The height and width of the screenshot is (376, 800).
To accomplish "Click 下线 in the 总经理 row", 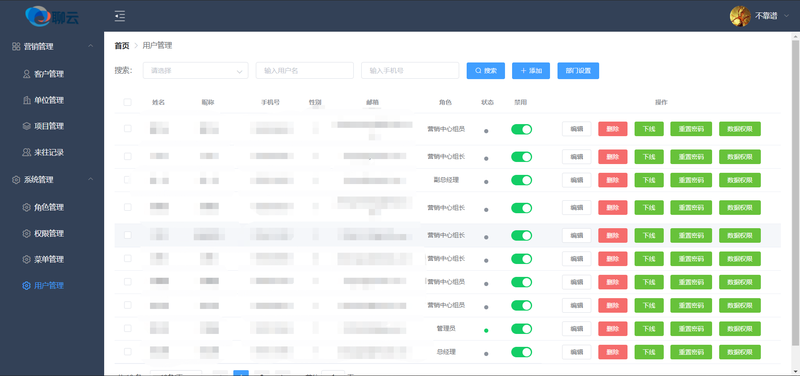I will click(649, 352).
